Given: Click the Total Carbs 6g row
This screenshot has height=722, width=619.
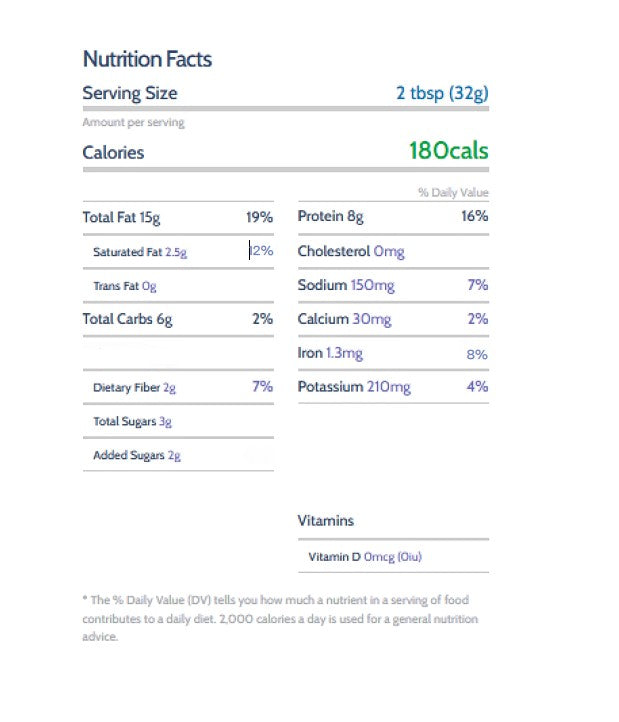Looking at the screenshot, I should (x=178, y=319).
